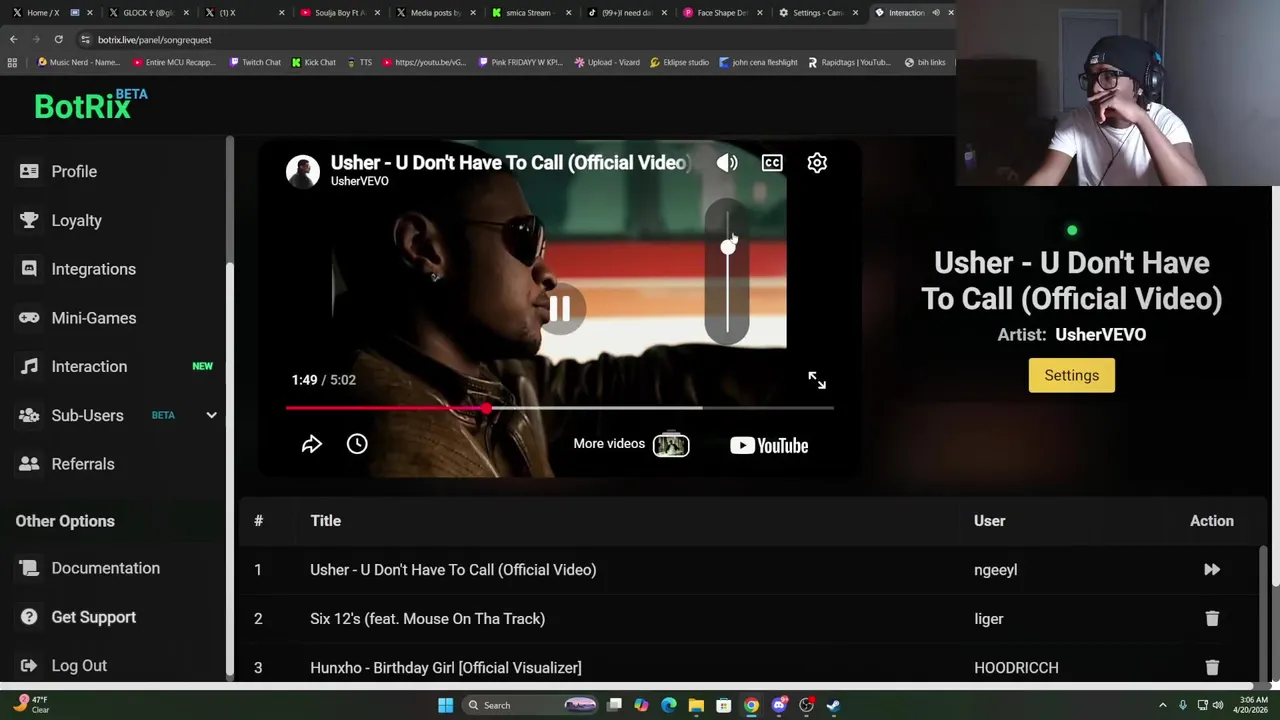1280x720 pixels.
Task: Click user HOODRICCH in queue
Action: (x=1016, y=668)
